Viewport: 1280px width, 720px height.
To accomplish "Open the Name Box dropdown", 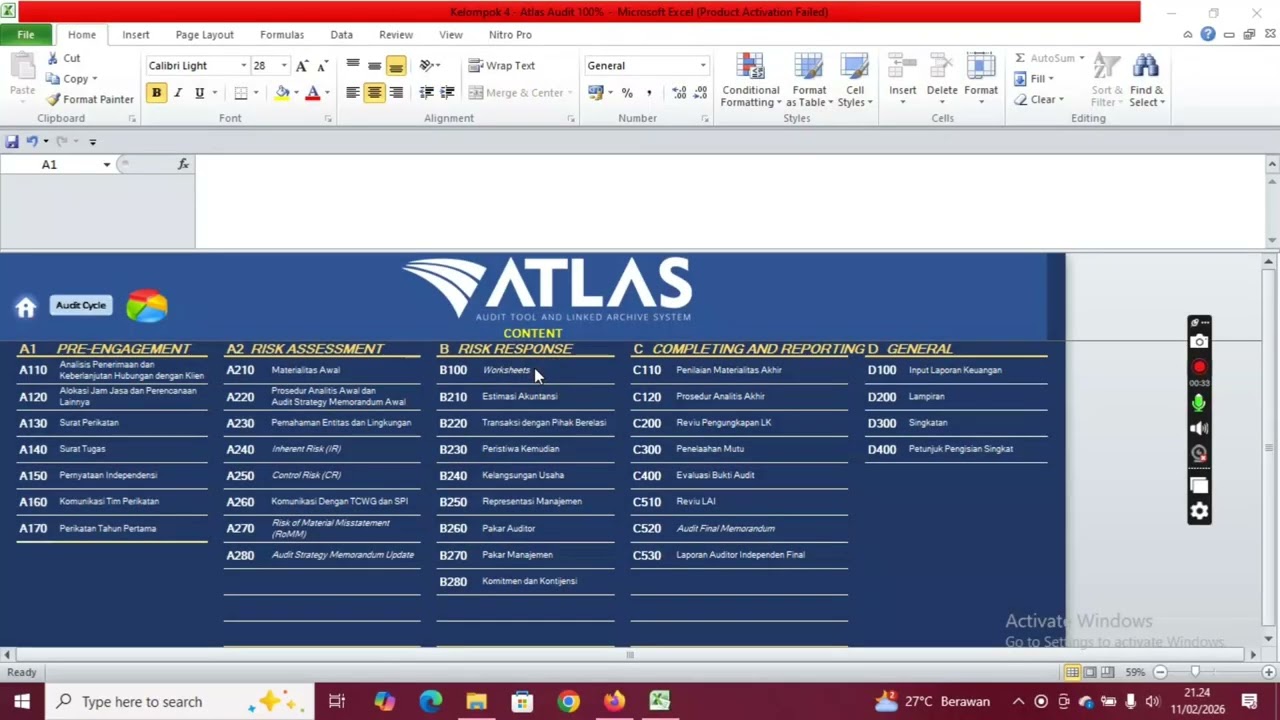I will coord(106,164).
